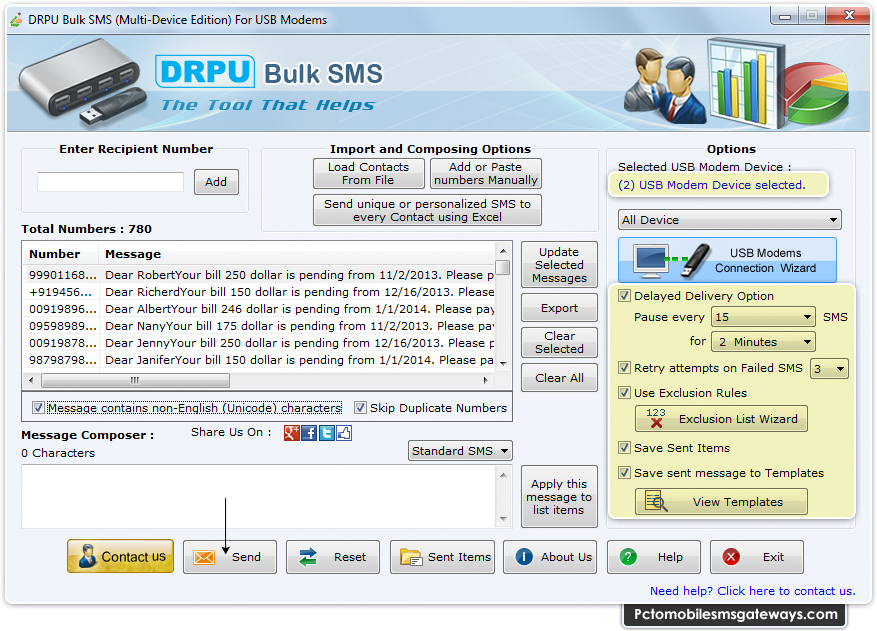
Task: Click the folder icon on Sent Items
Action: [x=411, y=557]
